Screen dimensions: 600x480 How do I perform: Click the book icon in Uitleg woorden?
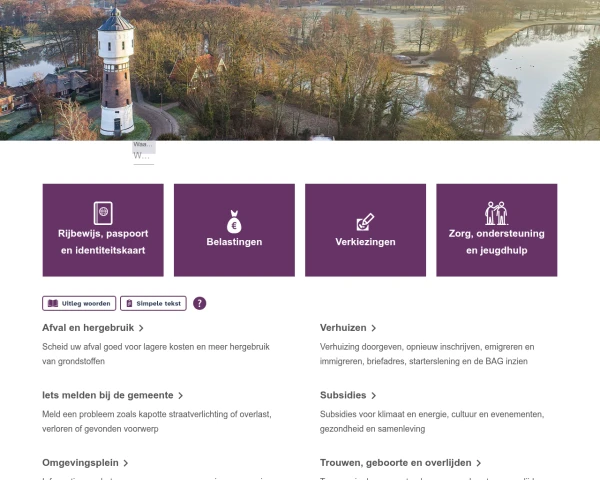click(x=53, y=303)
